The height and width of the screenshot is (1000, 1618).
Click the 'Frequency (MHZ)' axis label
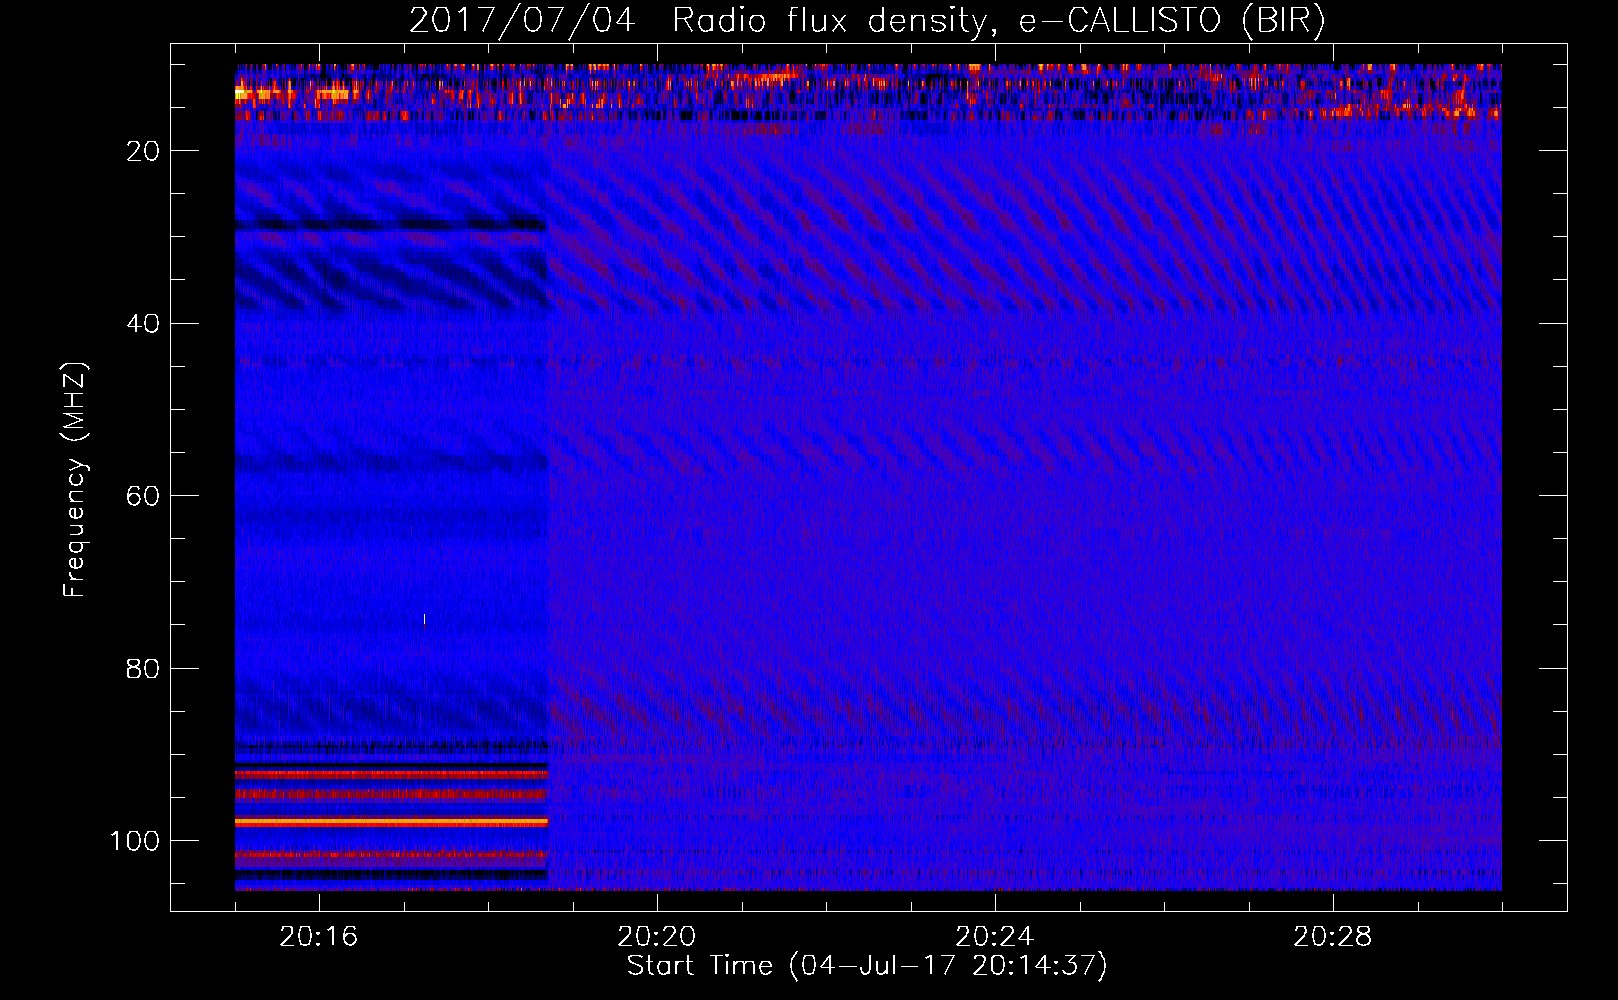click(75, 480)
